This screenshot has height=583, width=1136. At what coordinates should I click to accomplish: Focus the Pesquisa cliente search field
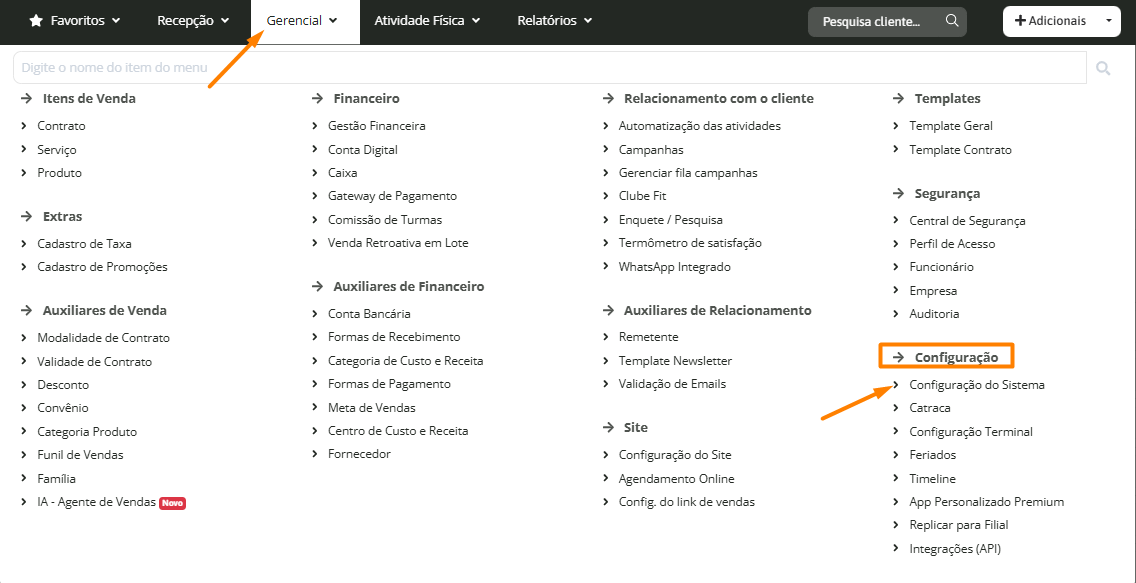(x=887, y=22)
